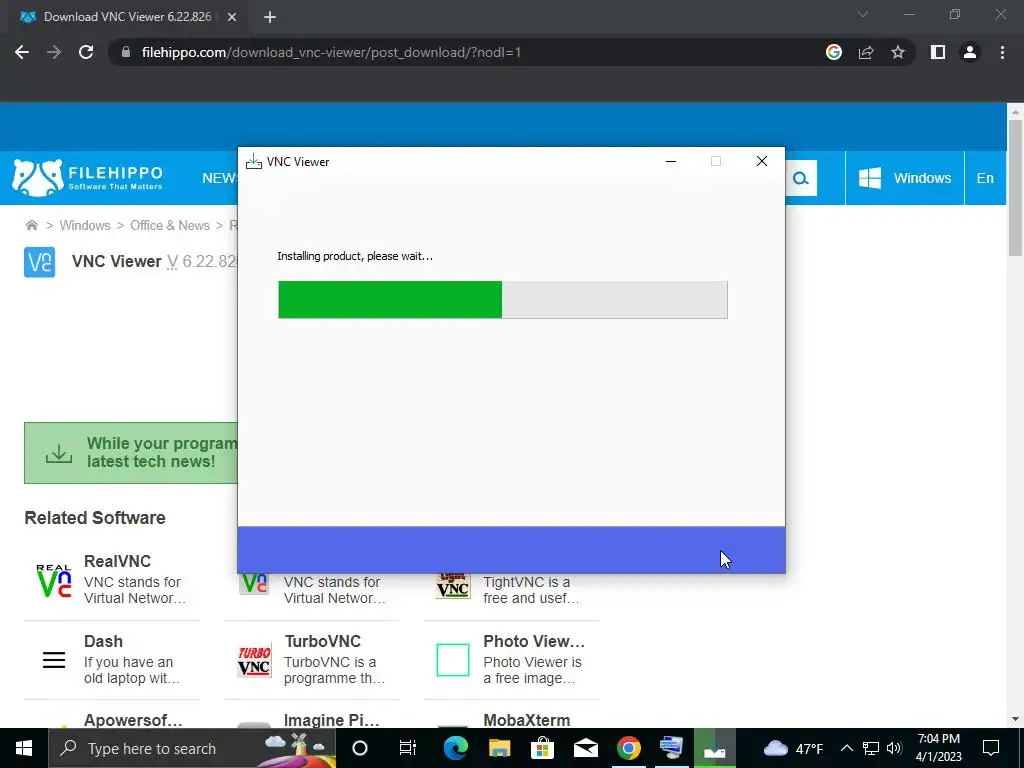Click the VNC Viewer installer title icon

coord(253,161)
